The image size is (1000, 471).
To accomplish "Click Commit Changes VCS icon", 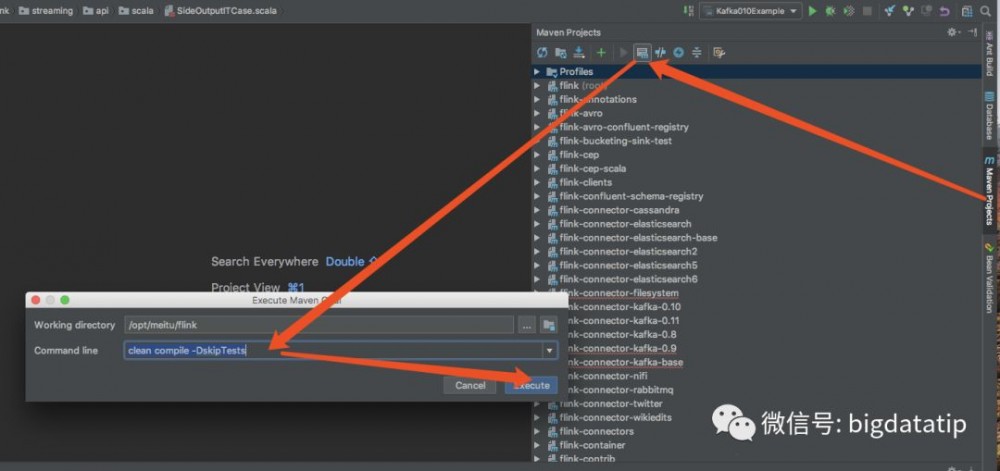I will click(x=908, y=11).
